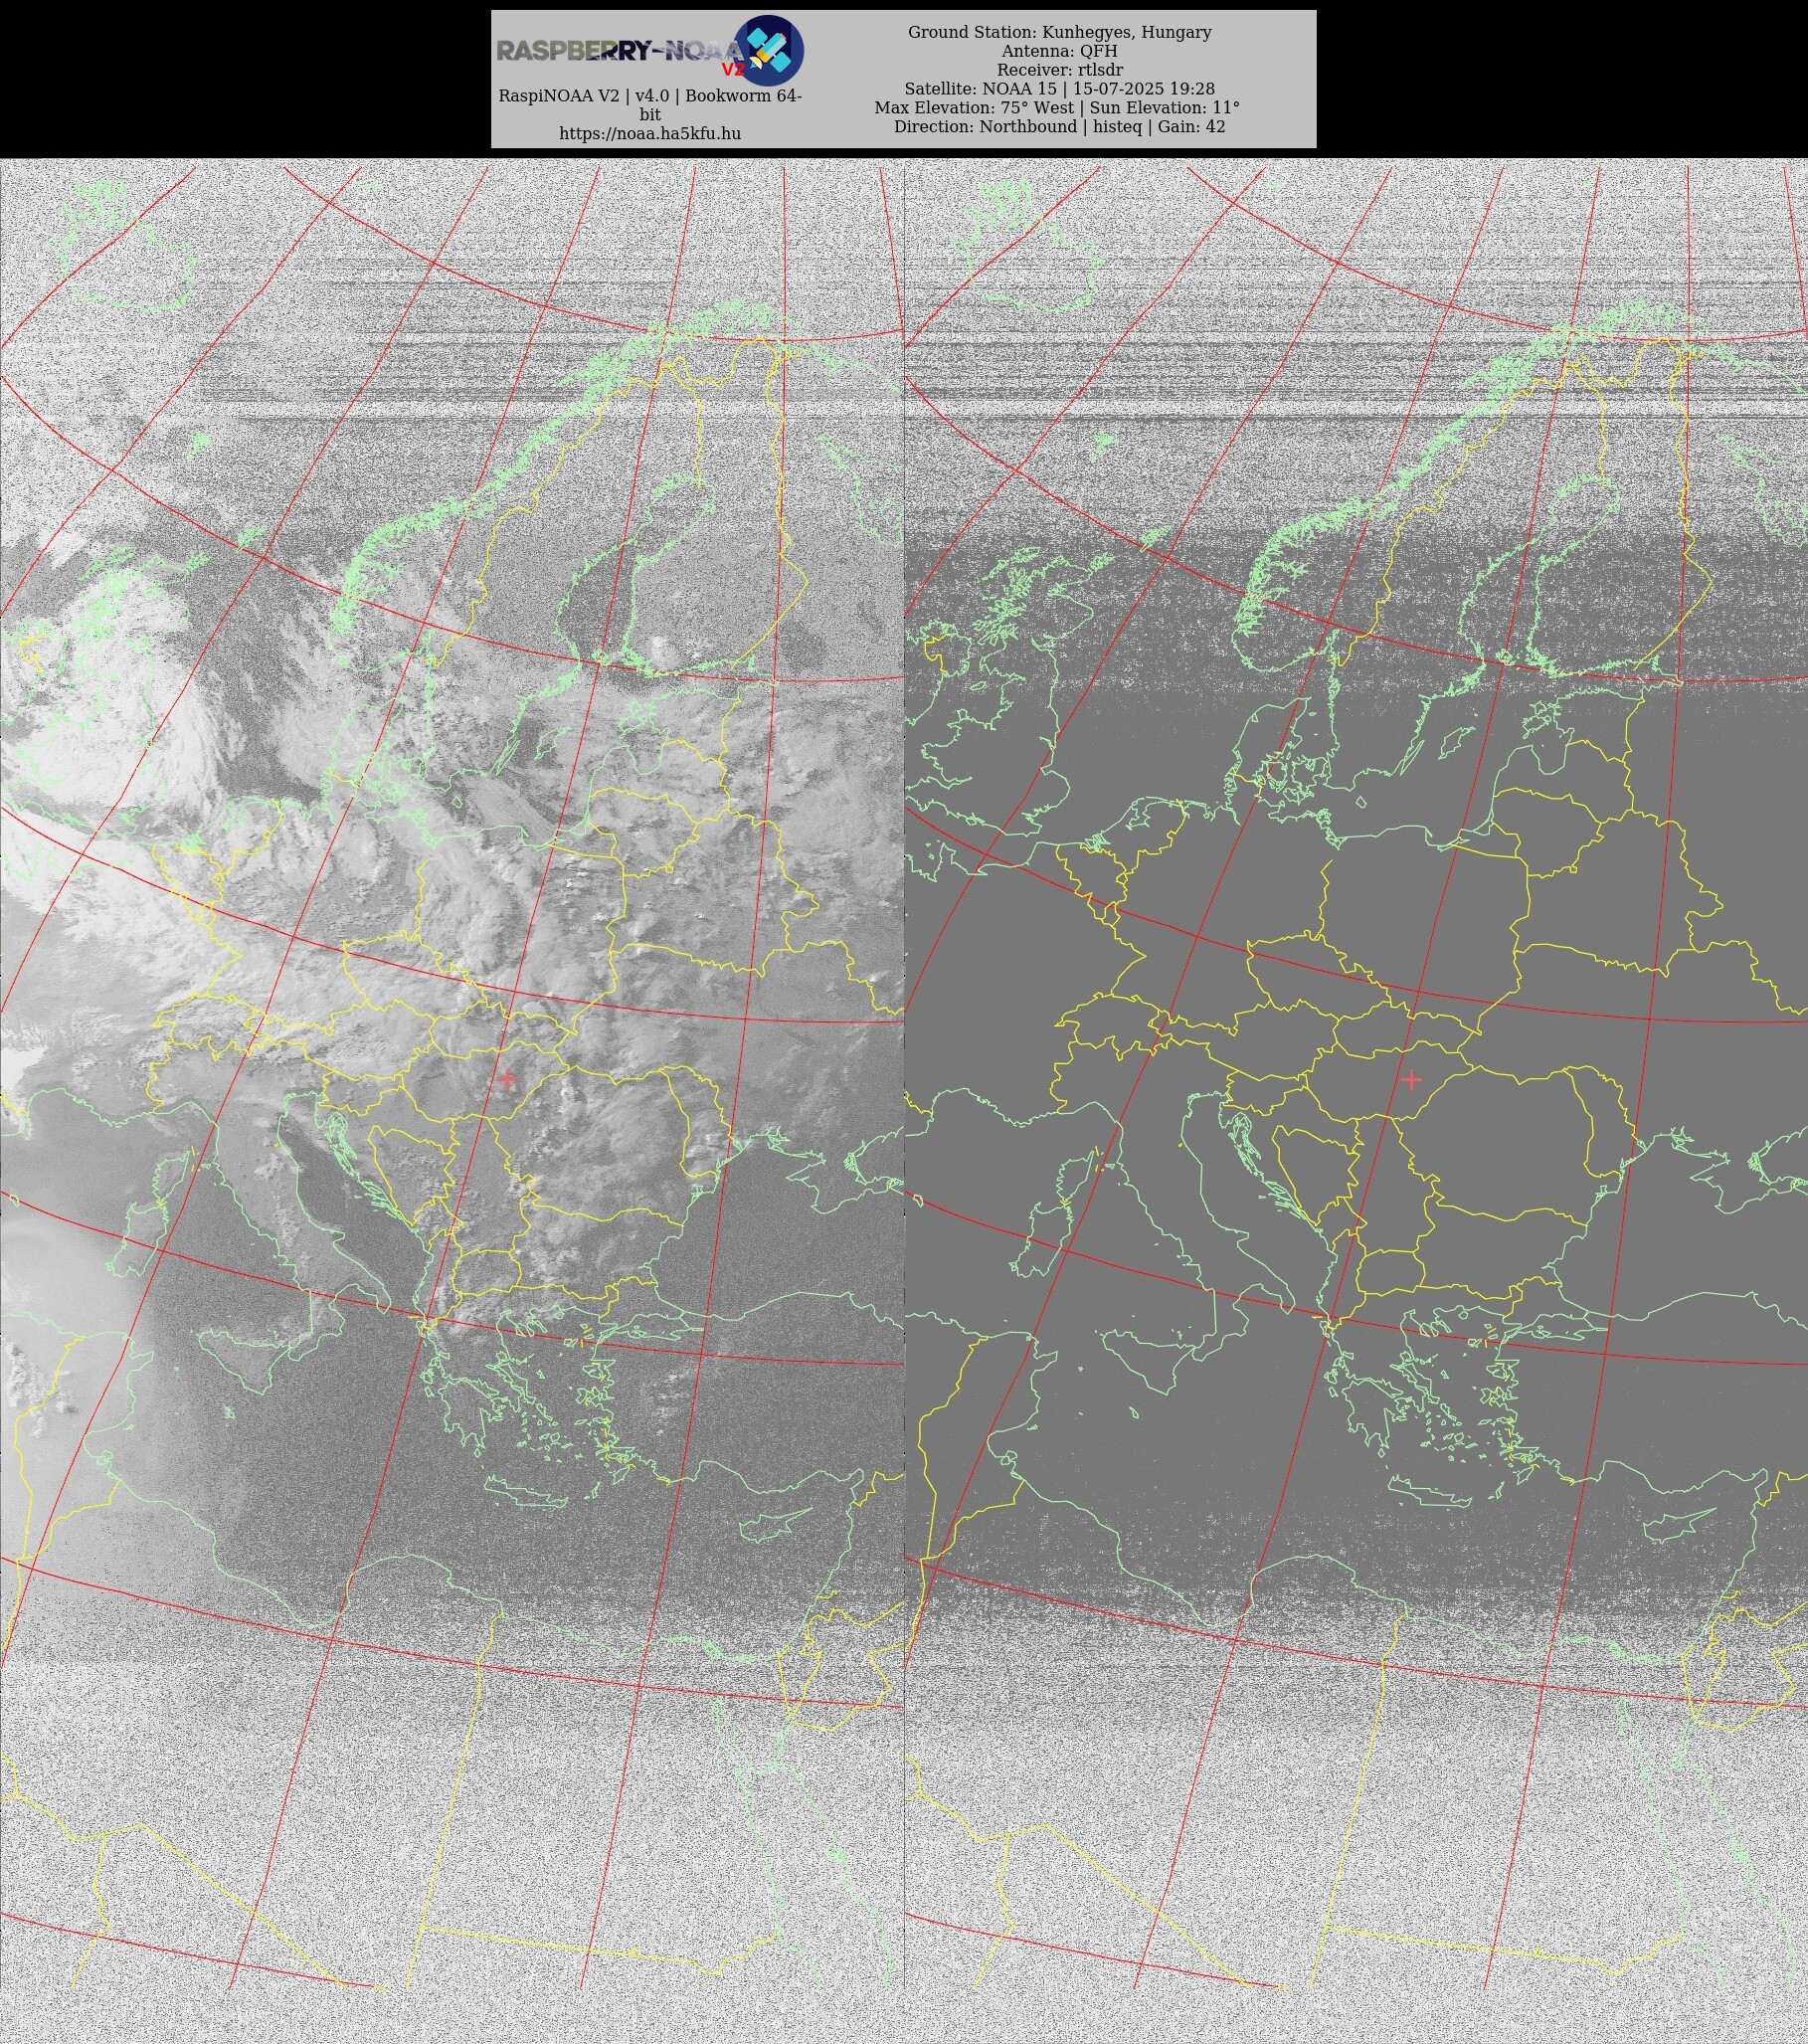Click the 'Receiver: rtlsdr' line
The width and height of the screenshot is (1808, 2044).
point(1060,70)
